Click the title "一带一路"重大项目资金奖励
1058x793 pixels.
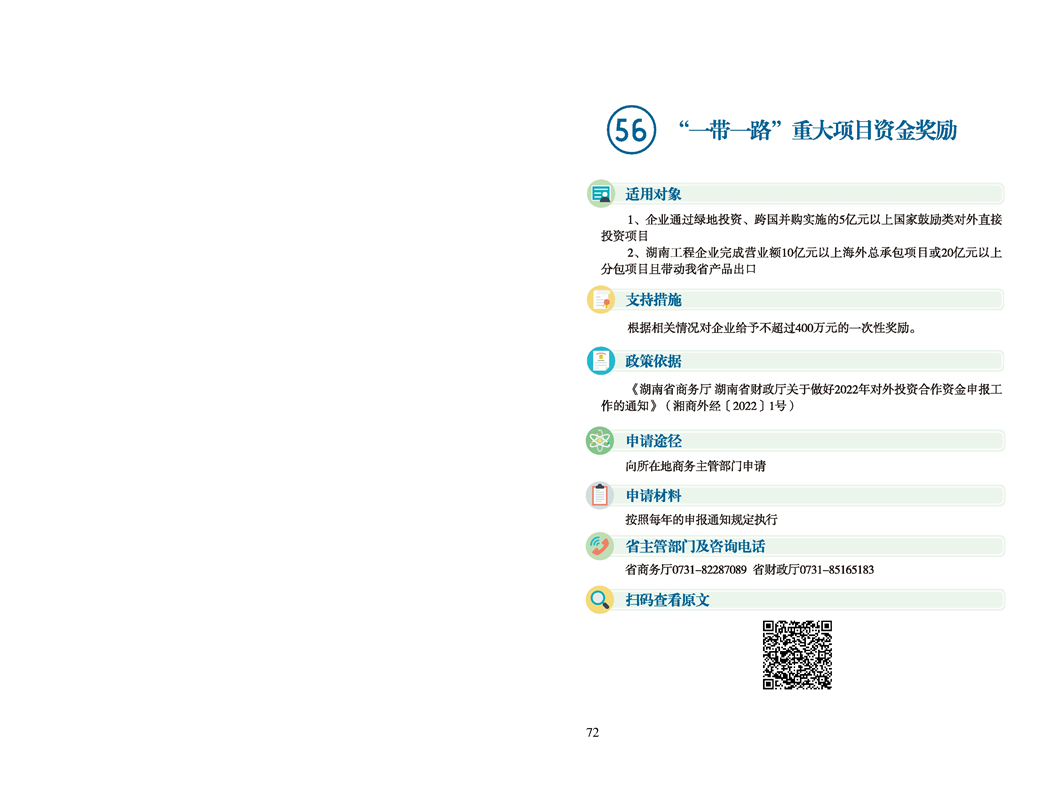[x=818, y=130]
